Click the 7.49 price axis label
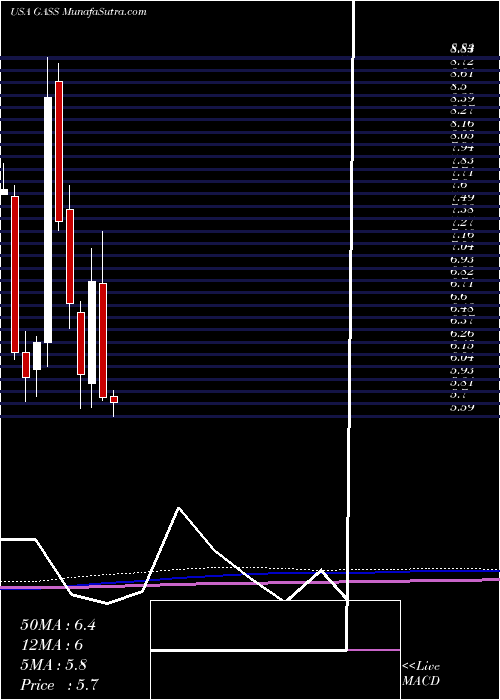Viewport: 500px width, 700px height. point(462,197)
